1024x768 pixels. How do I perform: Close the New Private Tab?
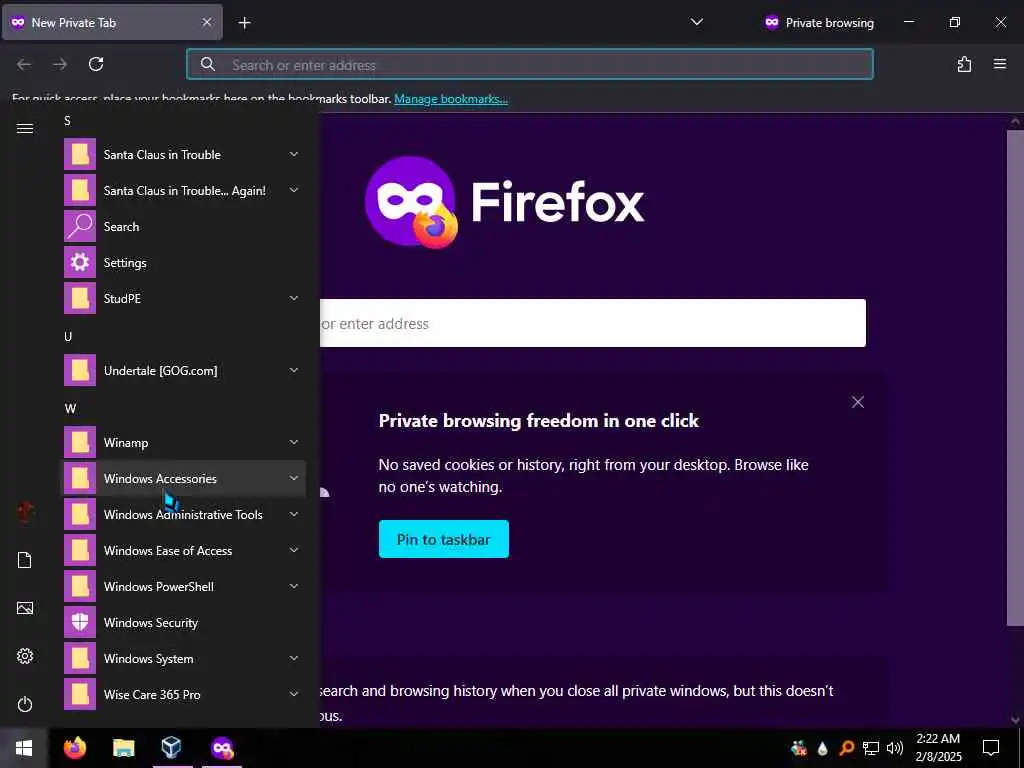click(x=206, y=22)
